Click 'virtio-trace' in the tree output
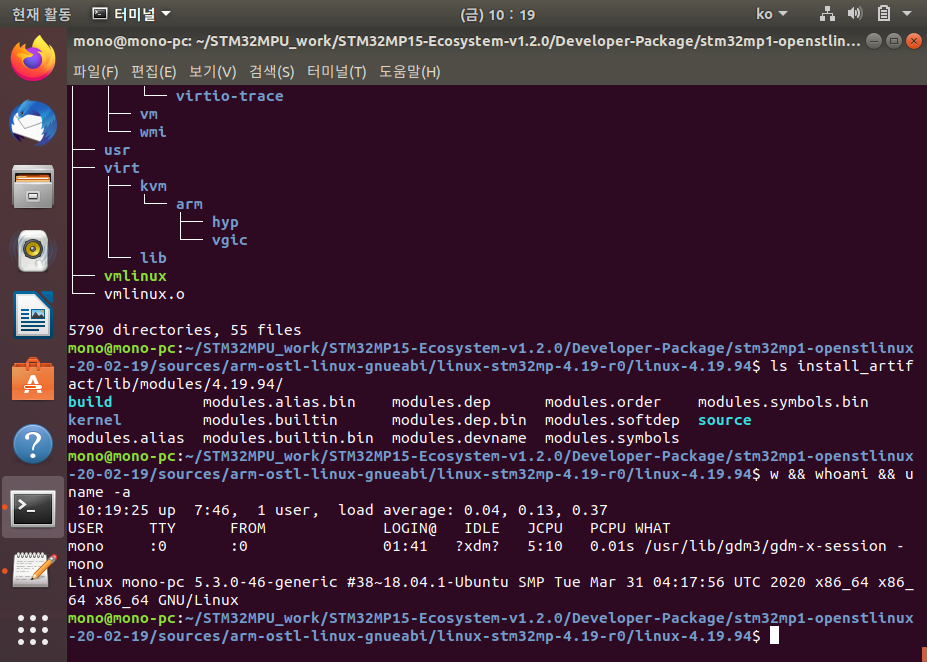The width and height of the screenshot is (927, 662). (229, 96)
